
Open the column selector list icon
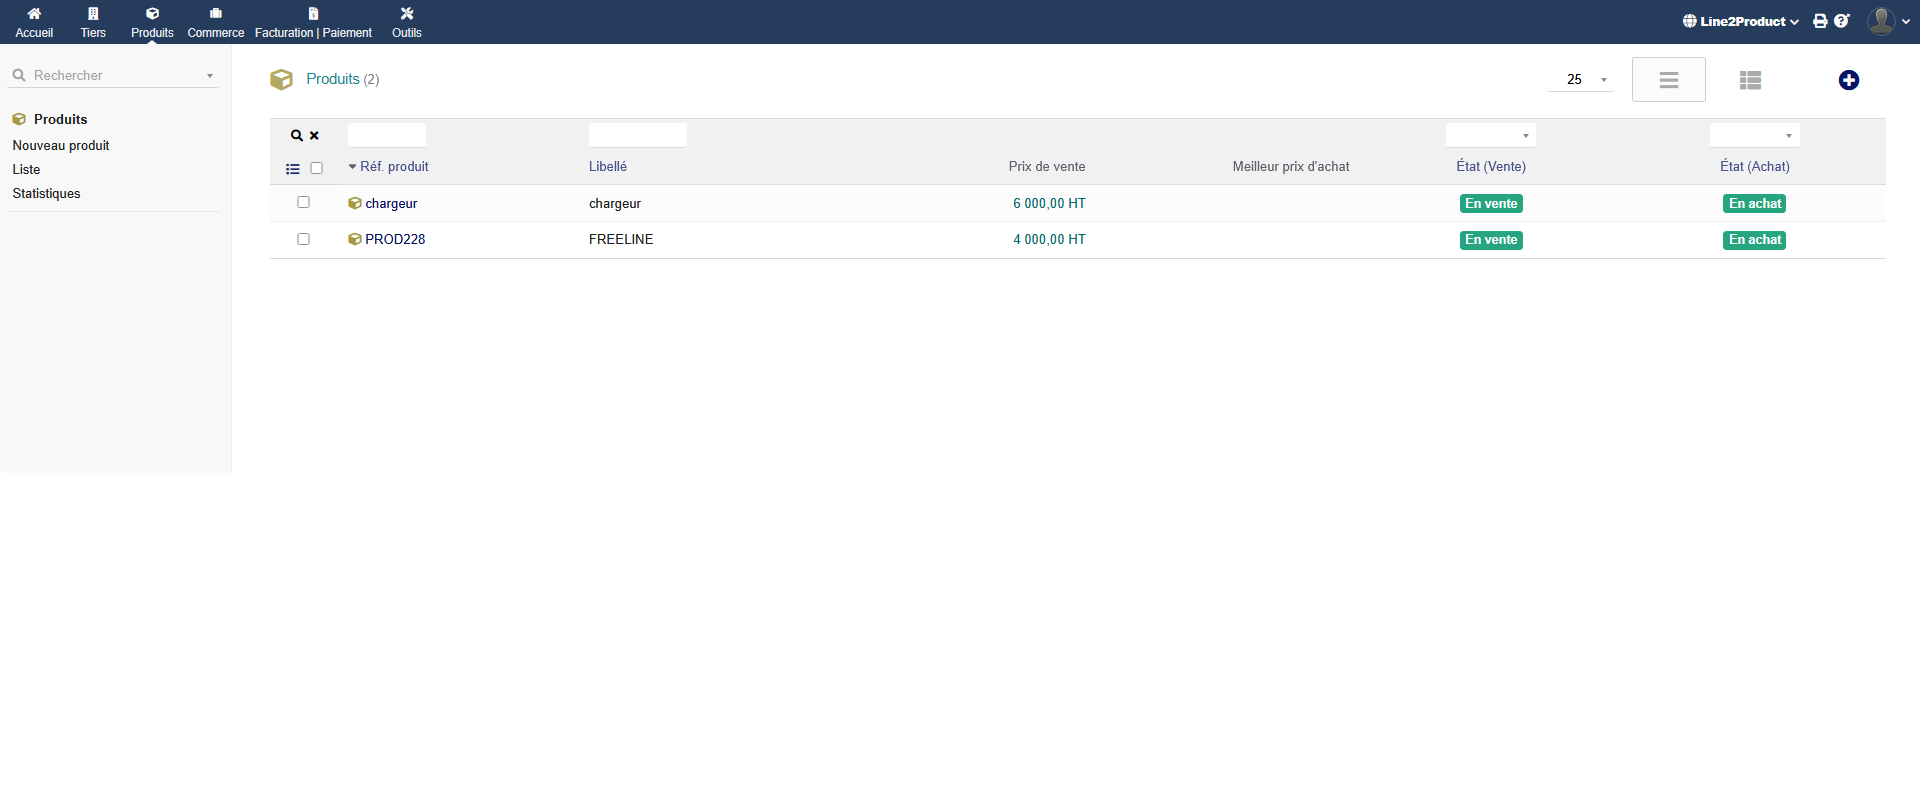293,169
